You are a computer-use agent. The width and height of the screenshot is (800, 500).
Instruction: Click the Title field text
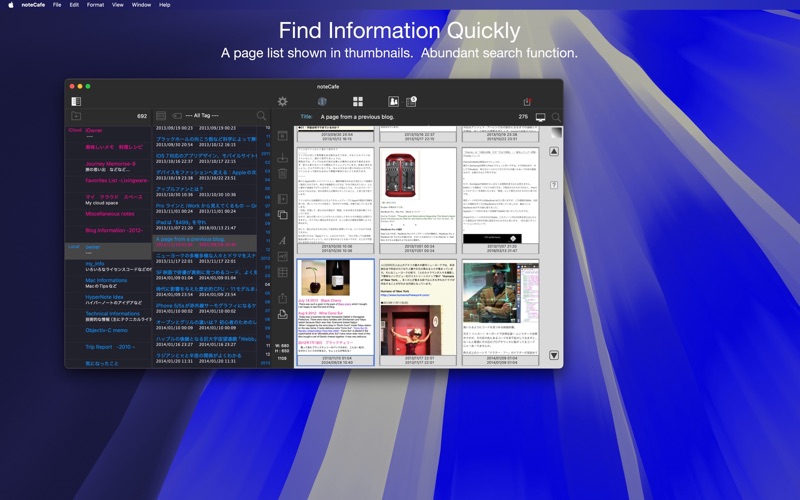[x=357, y=117]
